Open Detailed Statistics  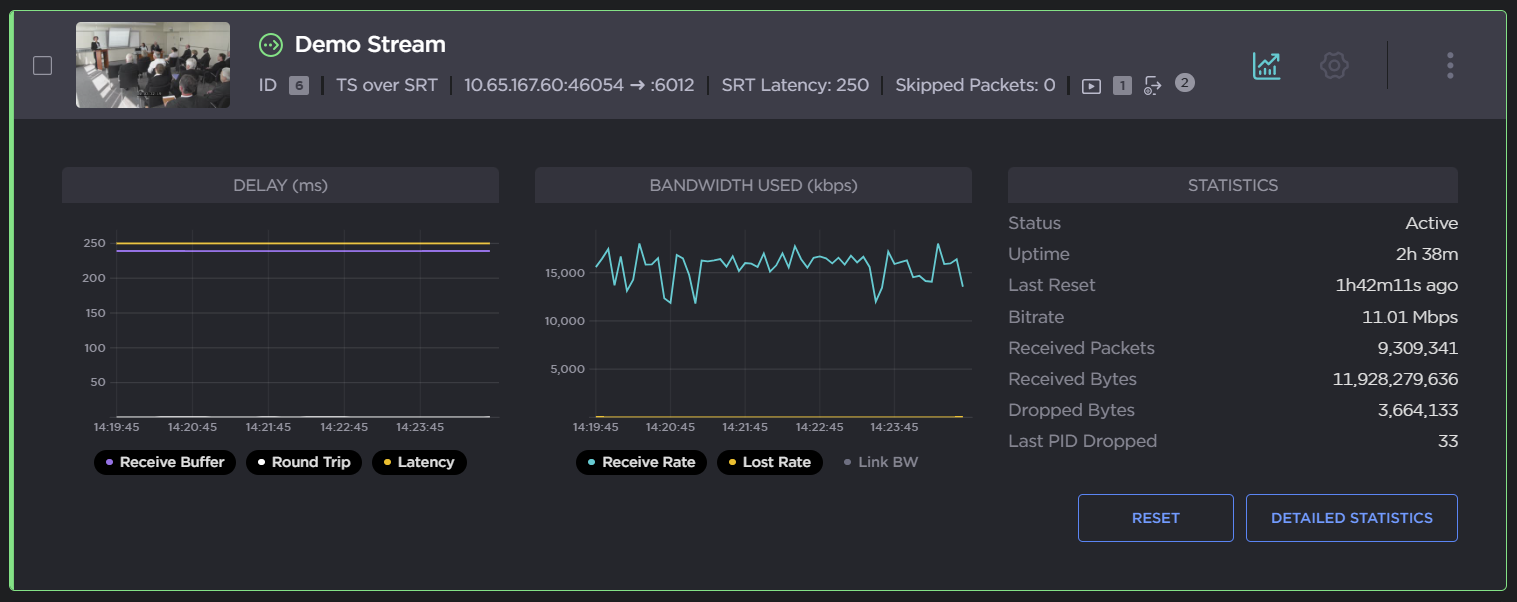[1351, 518]
